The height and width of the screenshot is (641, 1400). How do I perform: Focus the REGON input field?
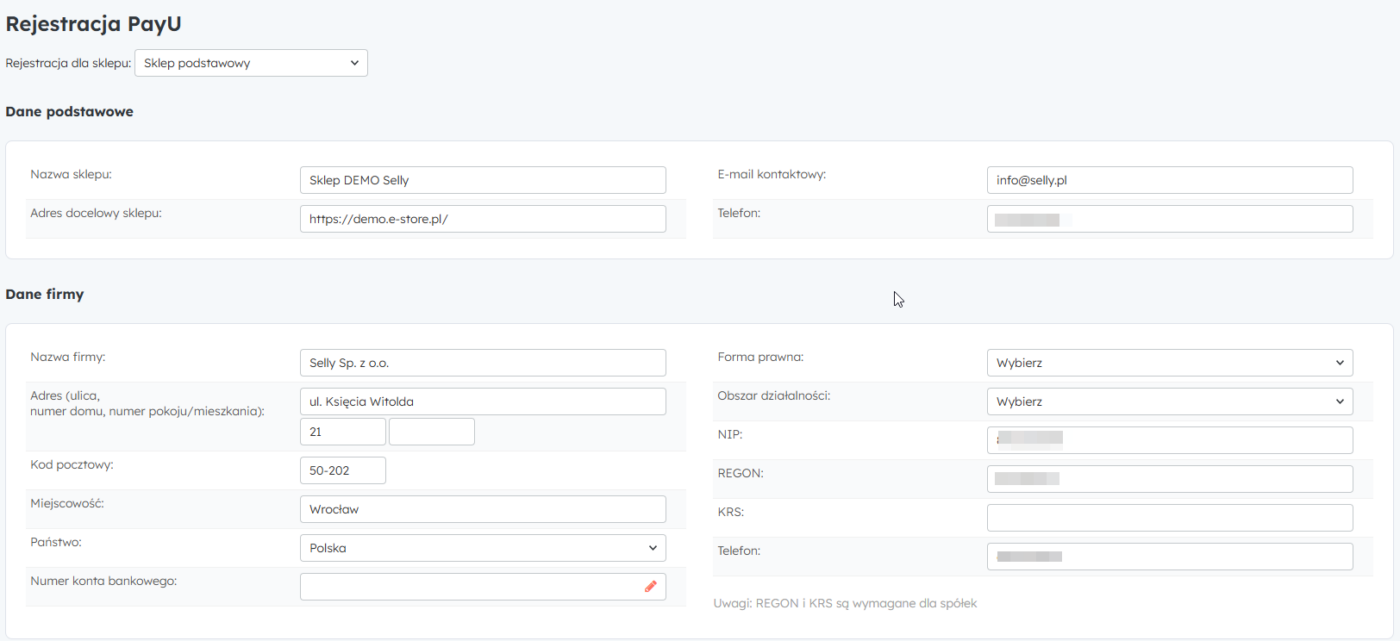click(x=1169, y=479)
